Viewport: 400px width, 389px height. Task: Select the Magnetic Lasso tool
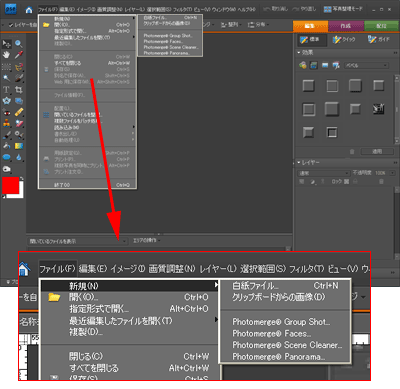(19, 67)
